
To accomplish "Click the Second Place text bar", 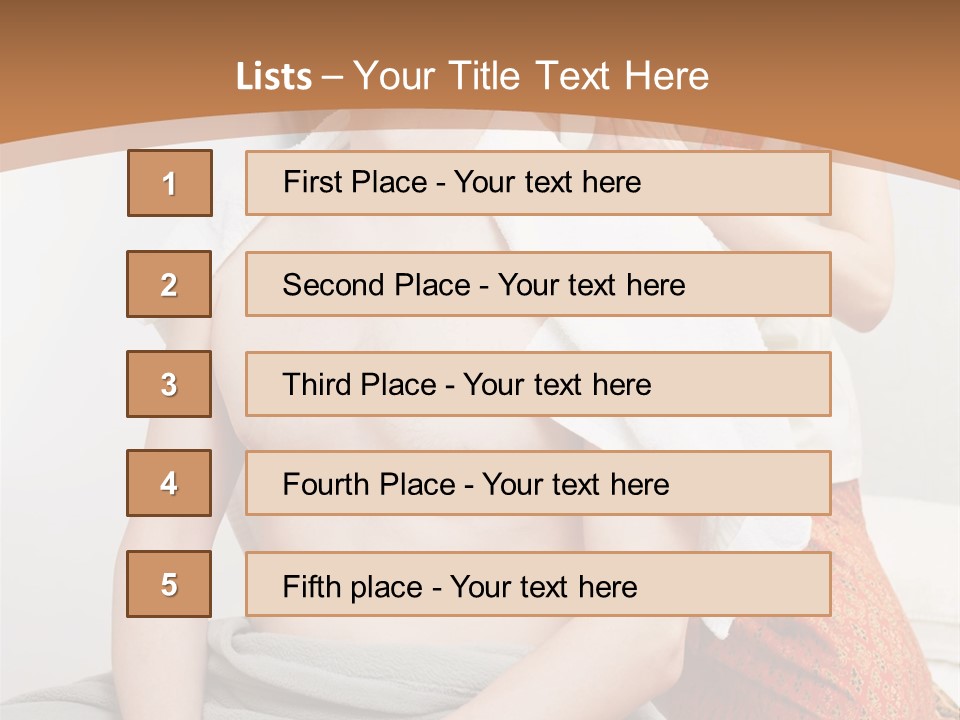I will click(538, 284).
